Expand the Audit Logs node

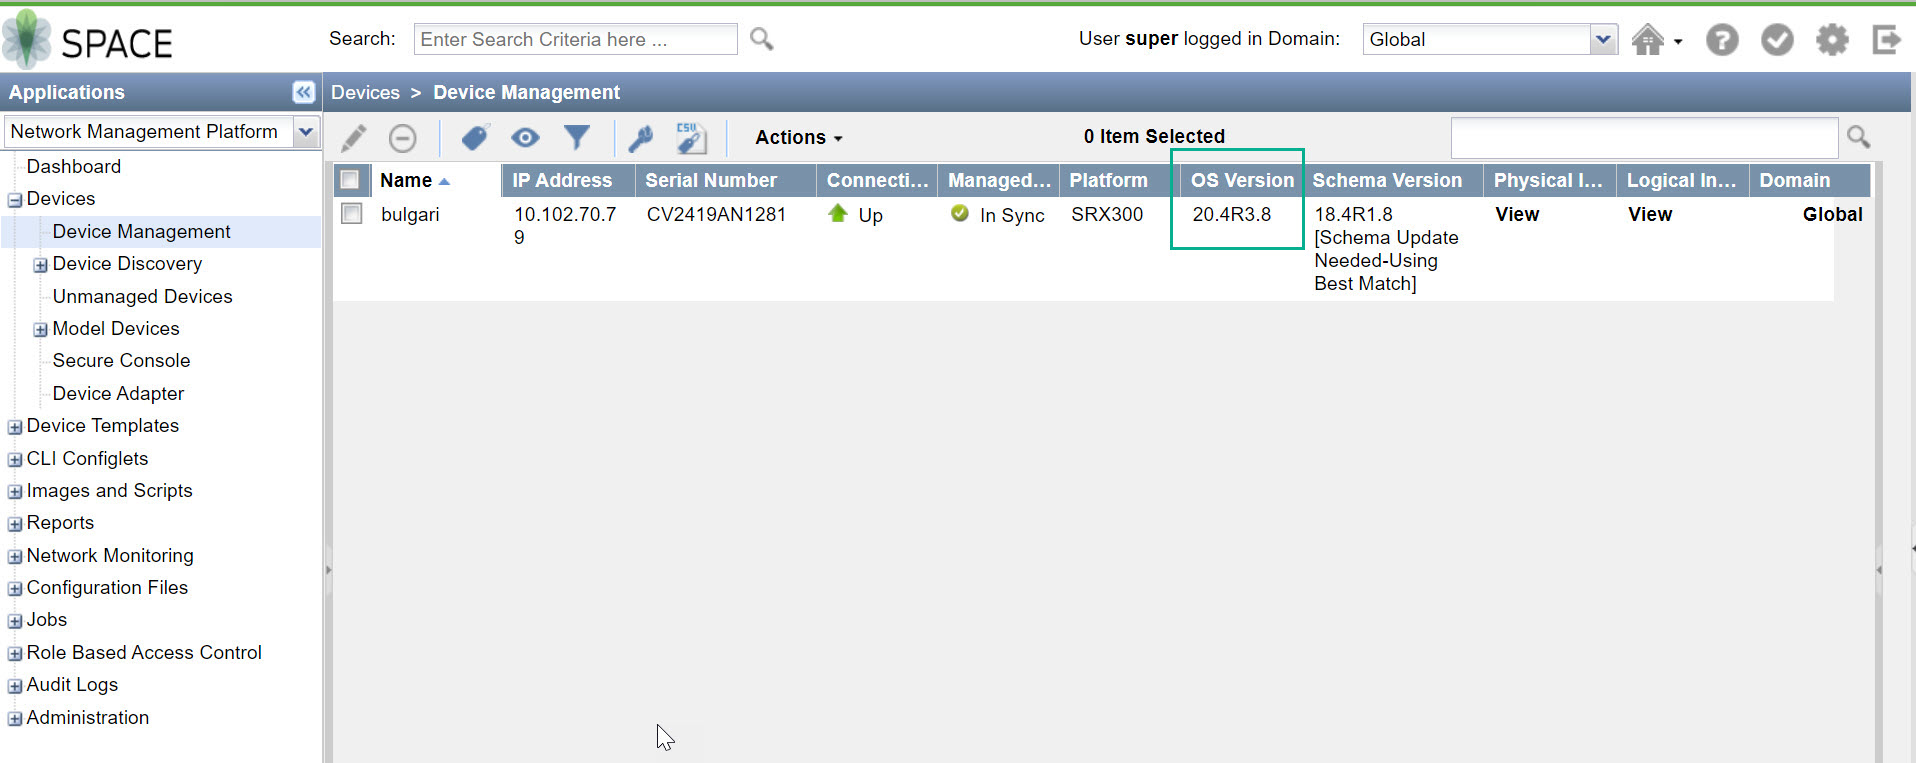15,686
